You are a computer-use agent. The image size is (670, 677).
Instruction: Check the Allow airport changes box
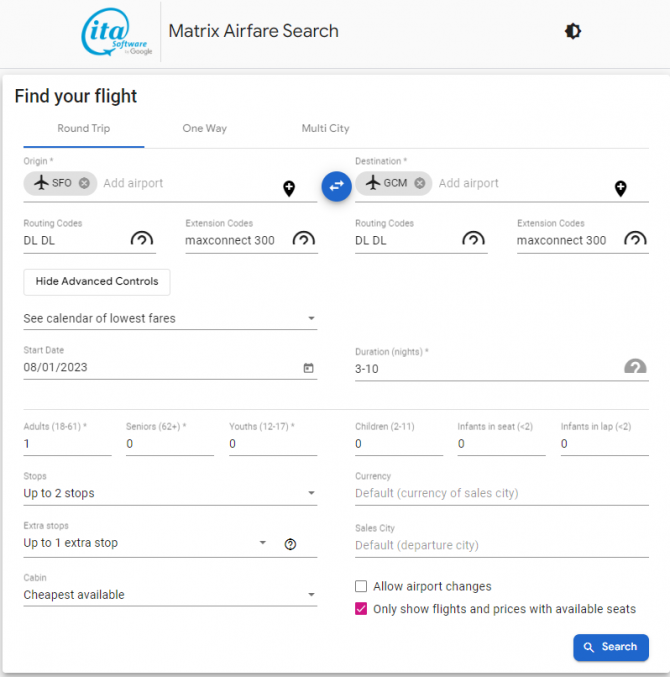pos(361,586)
